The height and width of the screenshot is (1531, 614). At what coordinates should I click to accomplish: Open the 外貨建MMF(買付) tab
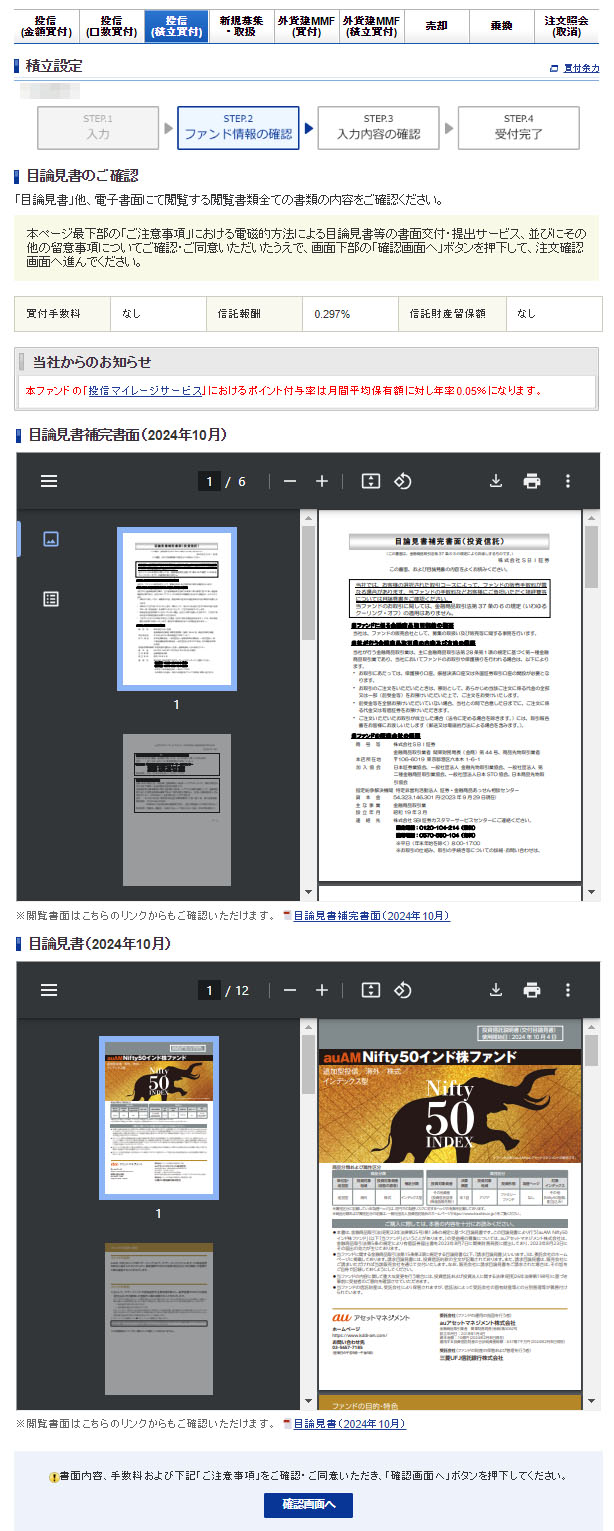coord(306,26)
